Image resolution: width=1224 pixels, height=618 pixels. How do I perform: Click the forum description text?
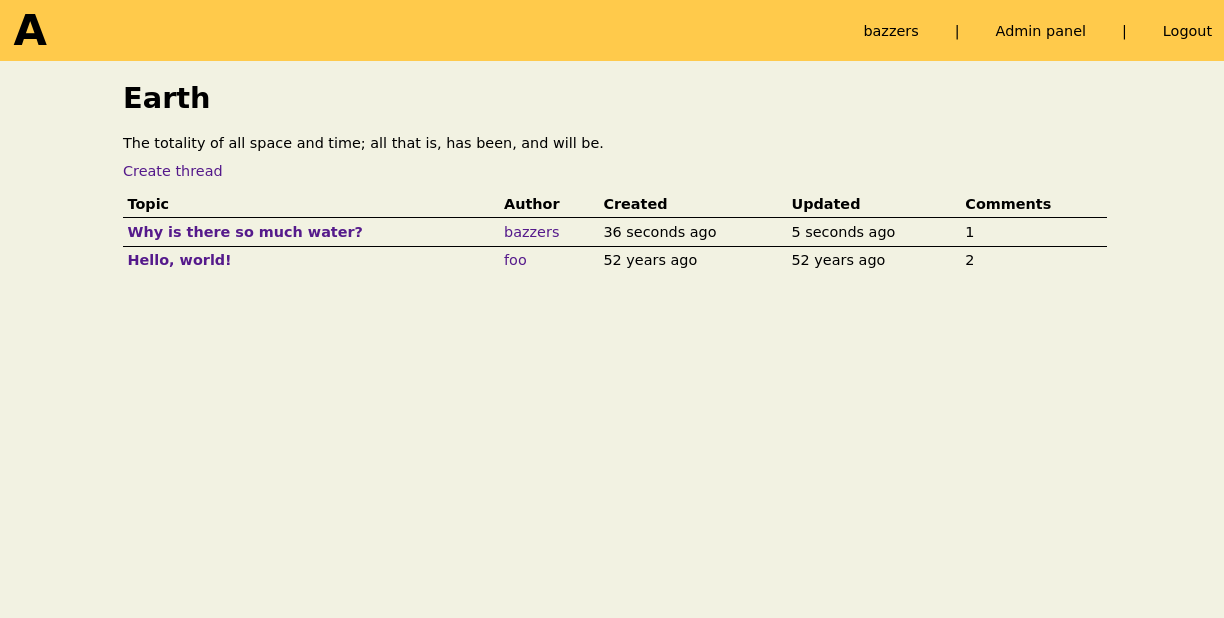point(363,143)
